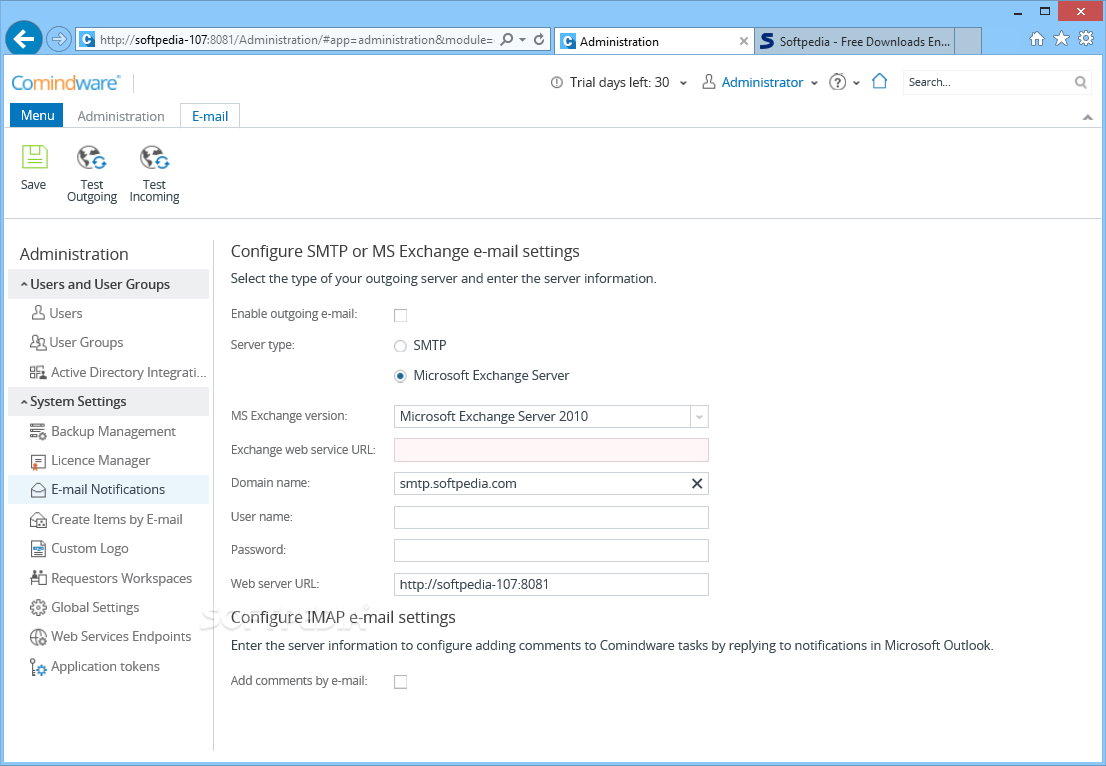
Task: Click the browser forward arrow
Action: coord(59,39)
